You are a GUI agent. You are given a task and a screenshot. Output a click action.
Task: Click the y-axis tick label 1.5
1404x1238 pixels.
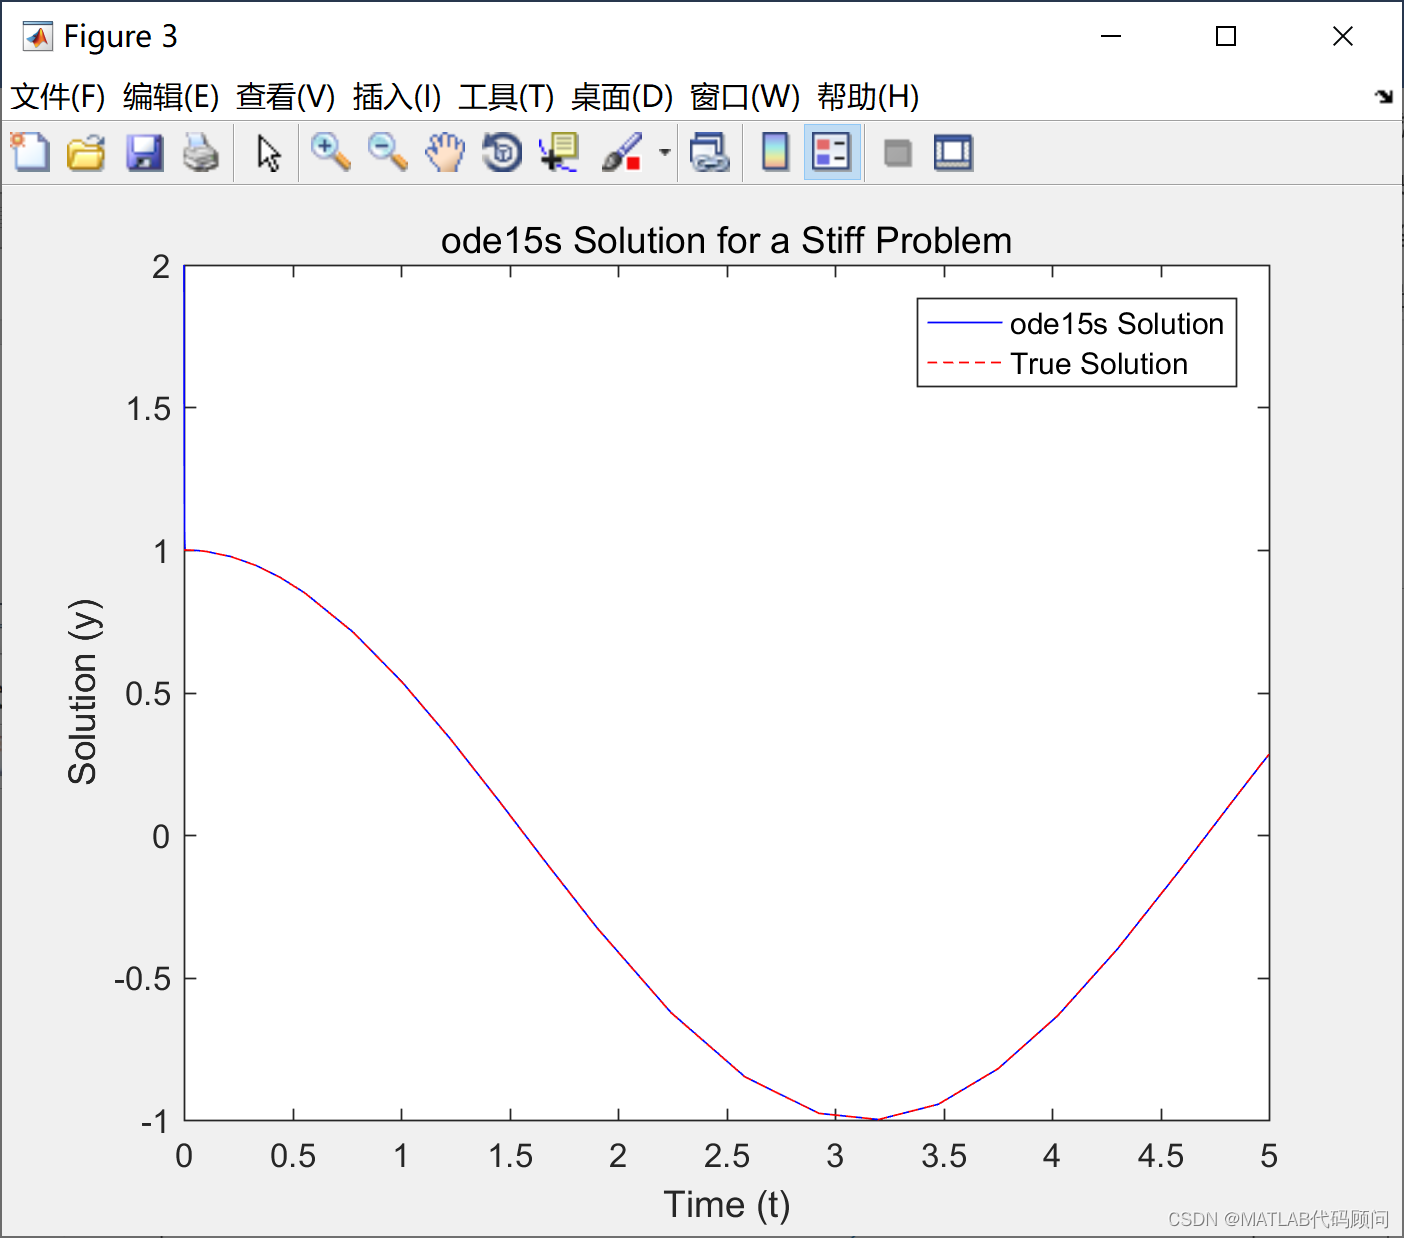pos(148,409)
